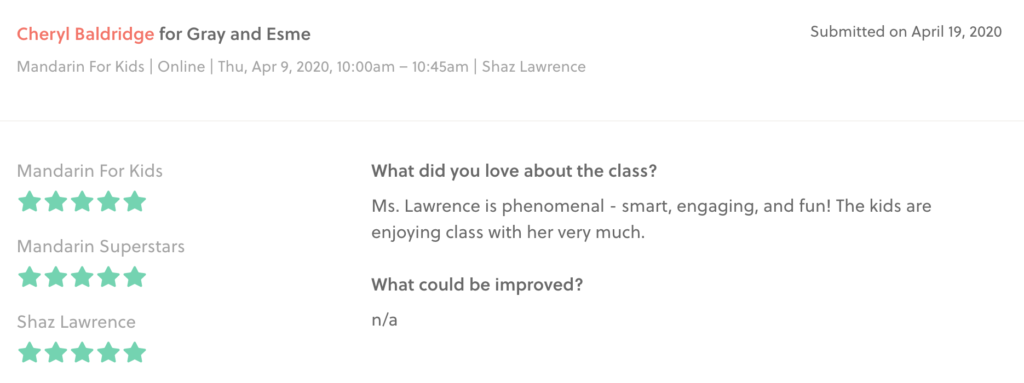This screenshot has width=1024, height=383.
Task: Click third star under Shaz Lawrence rating
Action: (82, 353)
